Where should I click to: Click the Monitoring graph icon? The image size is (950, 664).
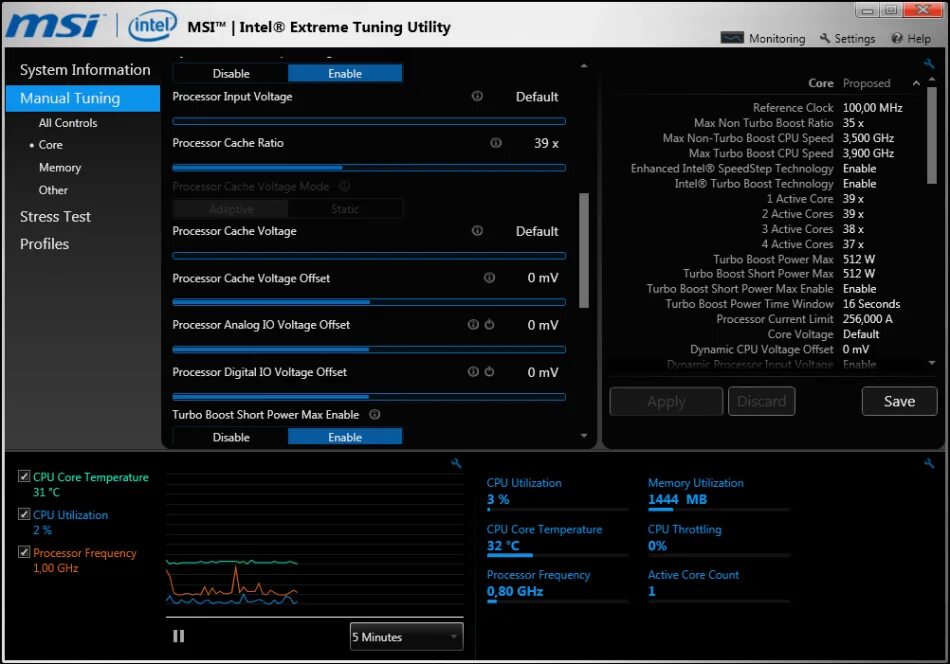pos(732,38)
